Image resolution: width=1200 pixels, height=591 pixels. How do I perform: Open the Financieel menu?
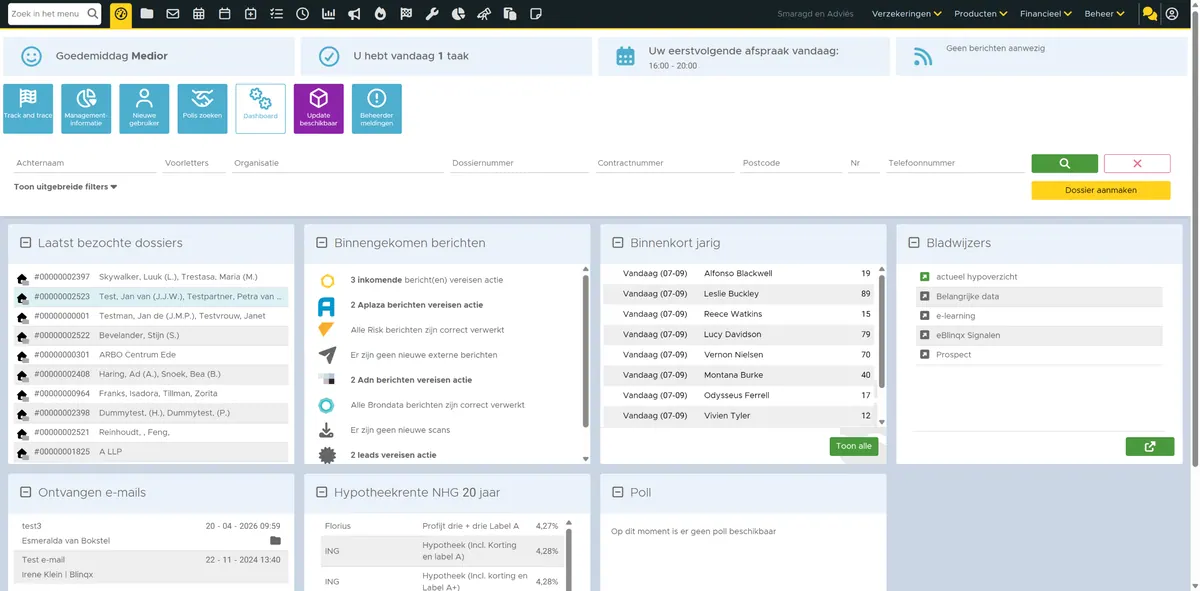(x=1046, y=14)
